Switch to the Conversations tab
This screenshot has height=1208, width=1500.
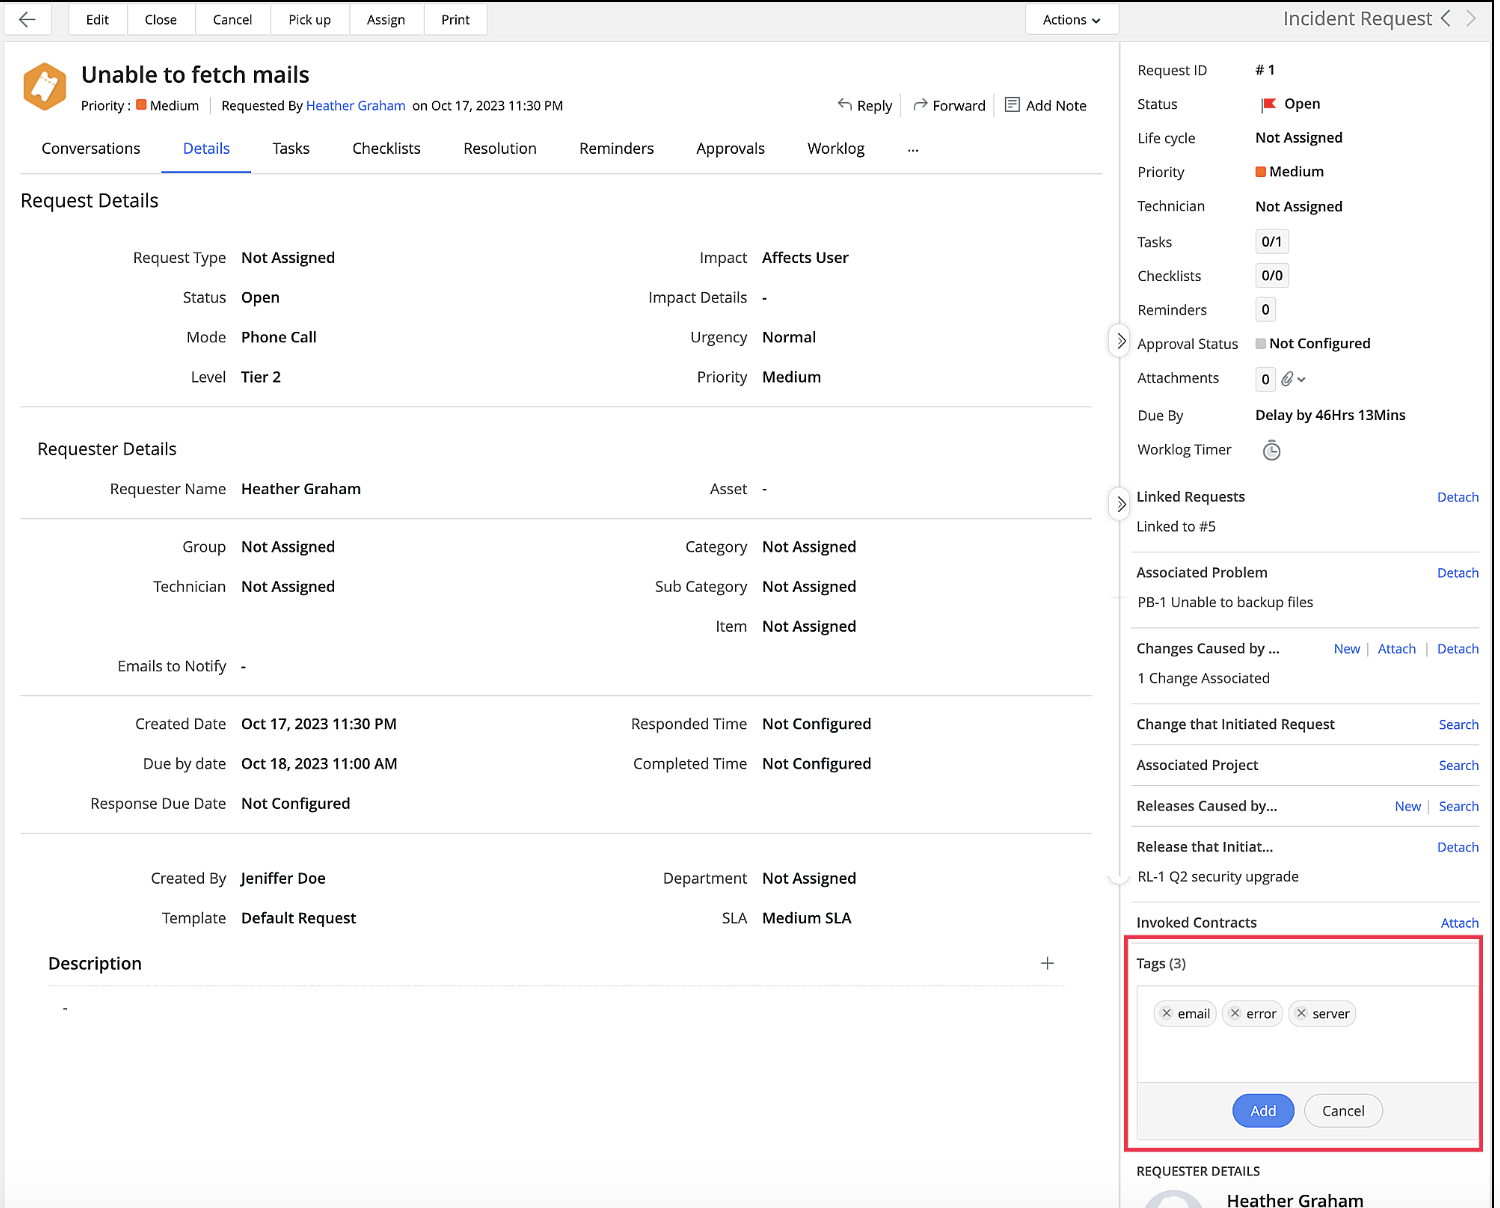click(91, 149)
